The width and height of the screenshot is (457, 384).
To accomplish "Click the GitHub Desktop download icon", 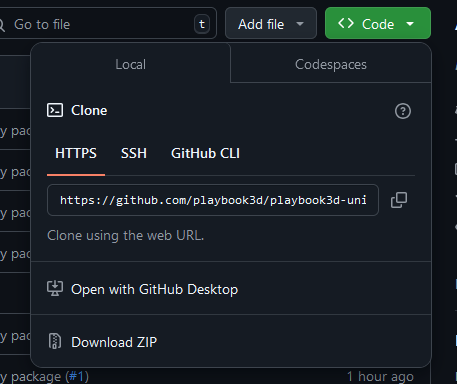I will (55, 289).
